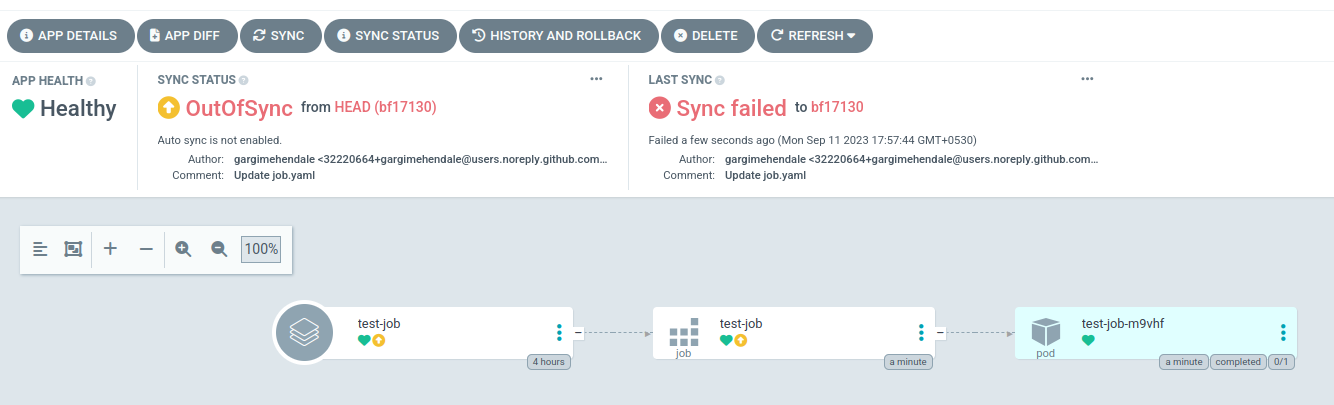Click the group nodes icon in tree toolbar

[x=72, y=249]
